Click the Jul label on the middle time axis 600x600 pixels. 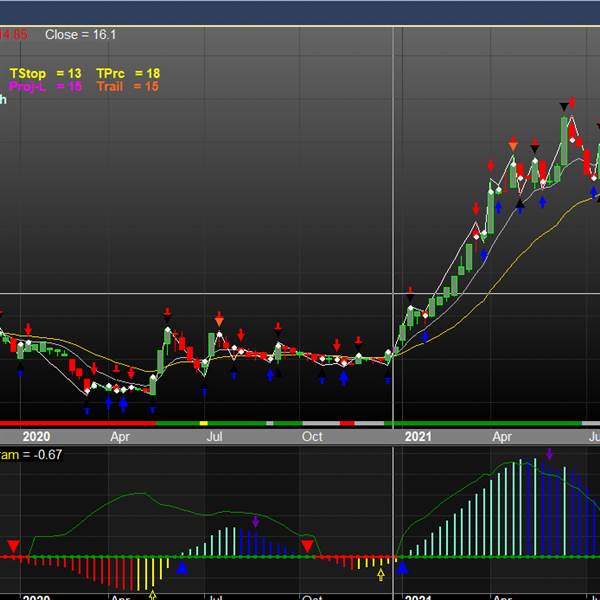[214, 437]
